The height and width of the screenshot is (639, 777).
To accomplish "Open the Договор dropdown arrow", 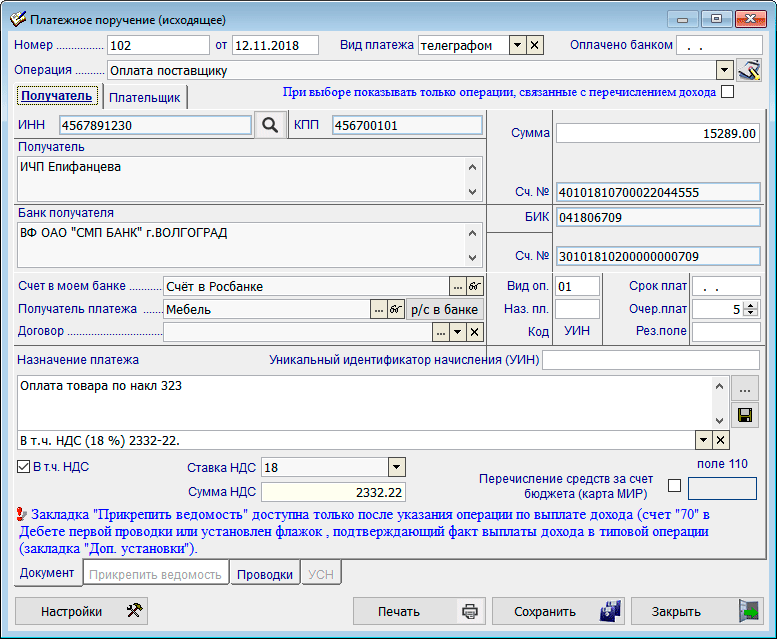I will click(457, 332).
